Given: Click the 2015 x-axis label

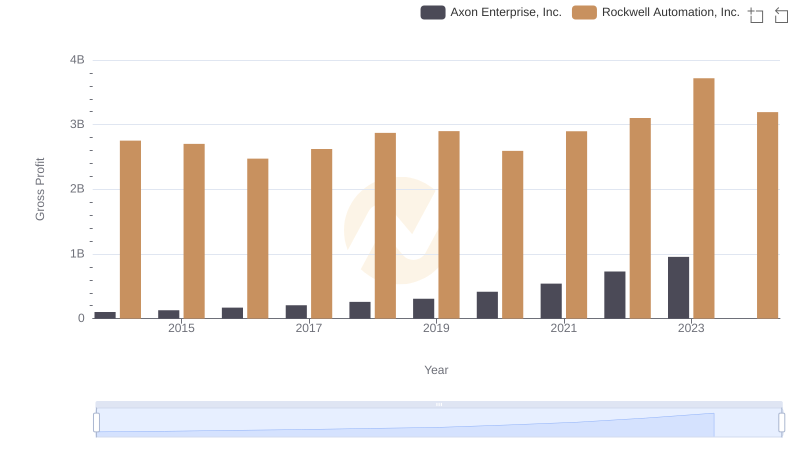Looking at the screenshot, I should pyautogui.click(x=181, y=328).
